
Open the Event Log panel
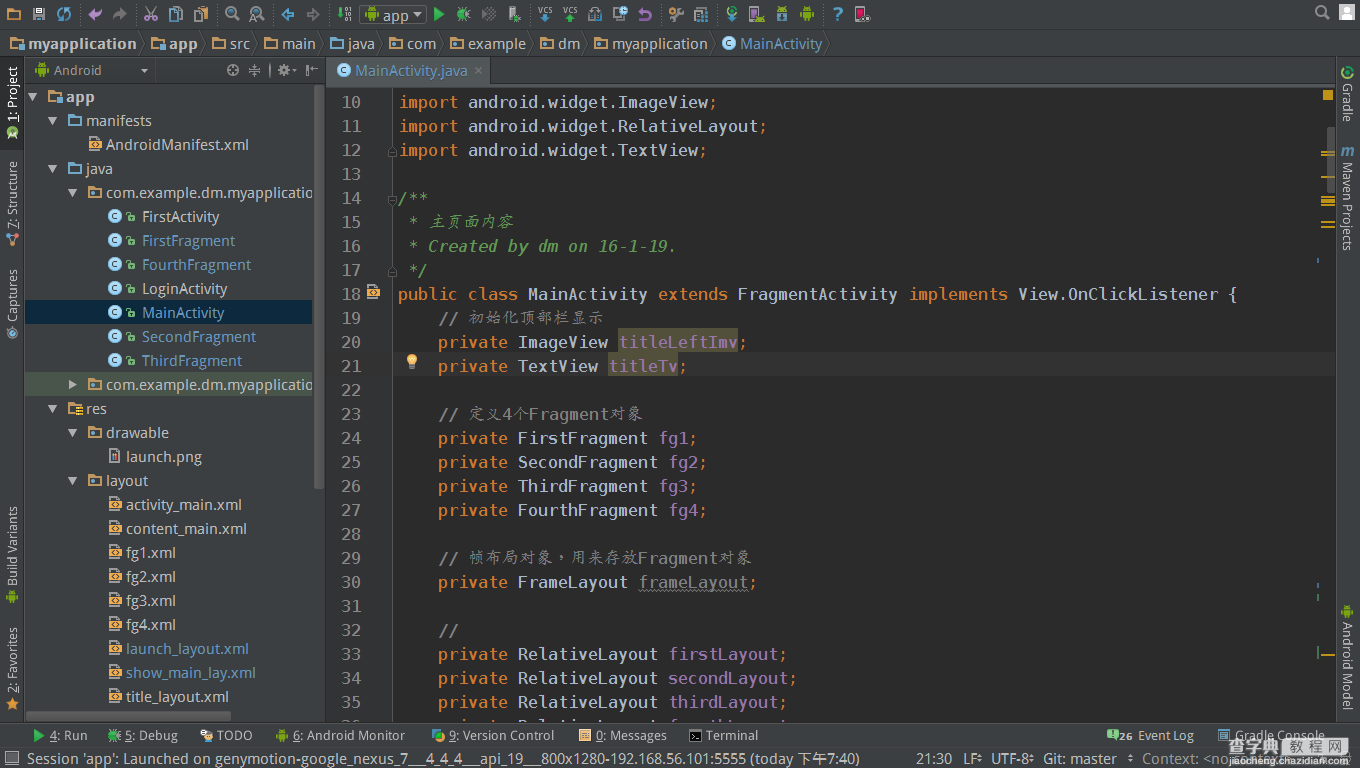pos(1152,735)
